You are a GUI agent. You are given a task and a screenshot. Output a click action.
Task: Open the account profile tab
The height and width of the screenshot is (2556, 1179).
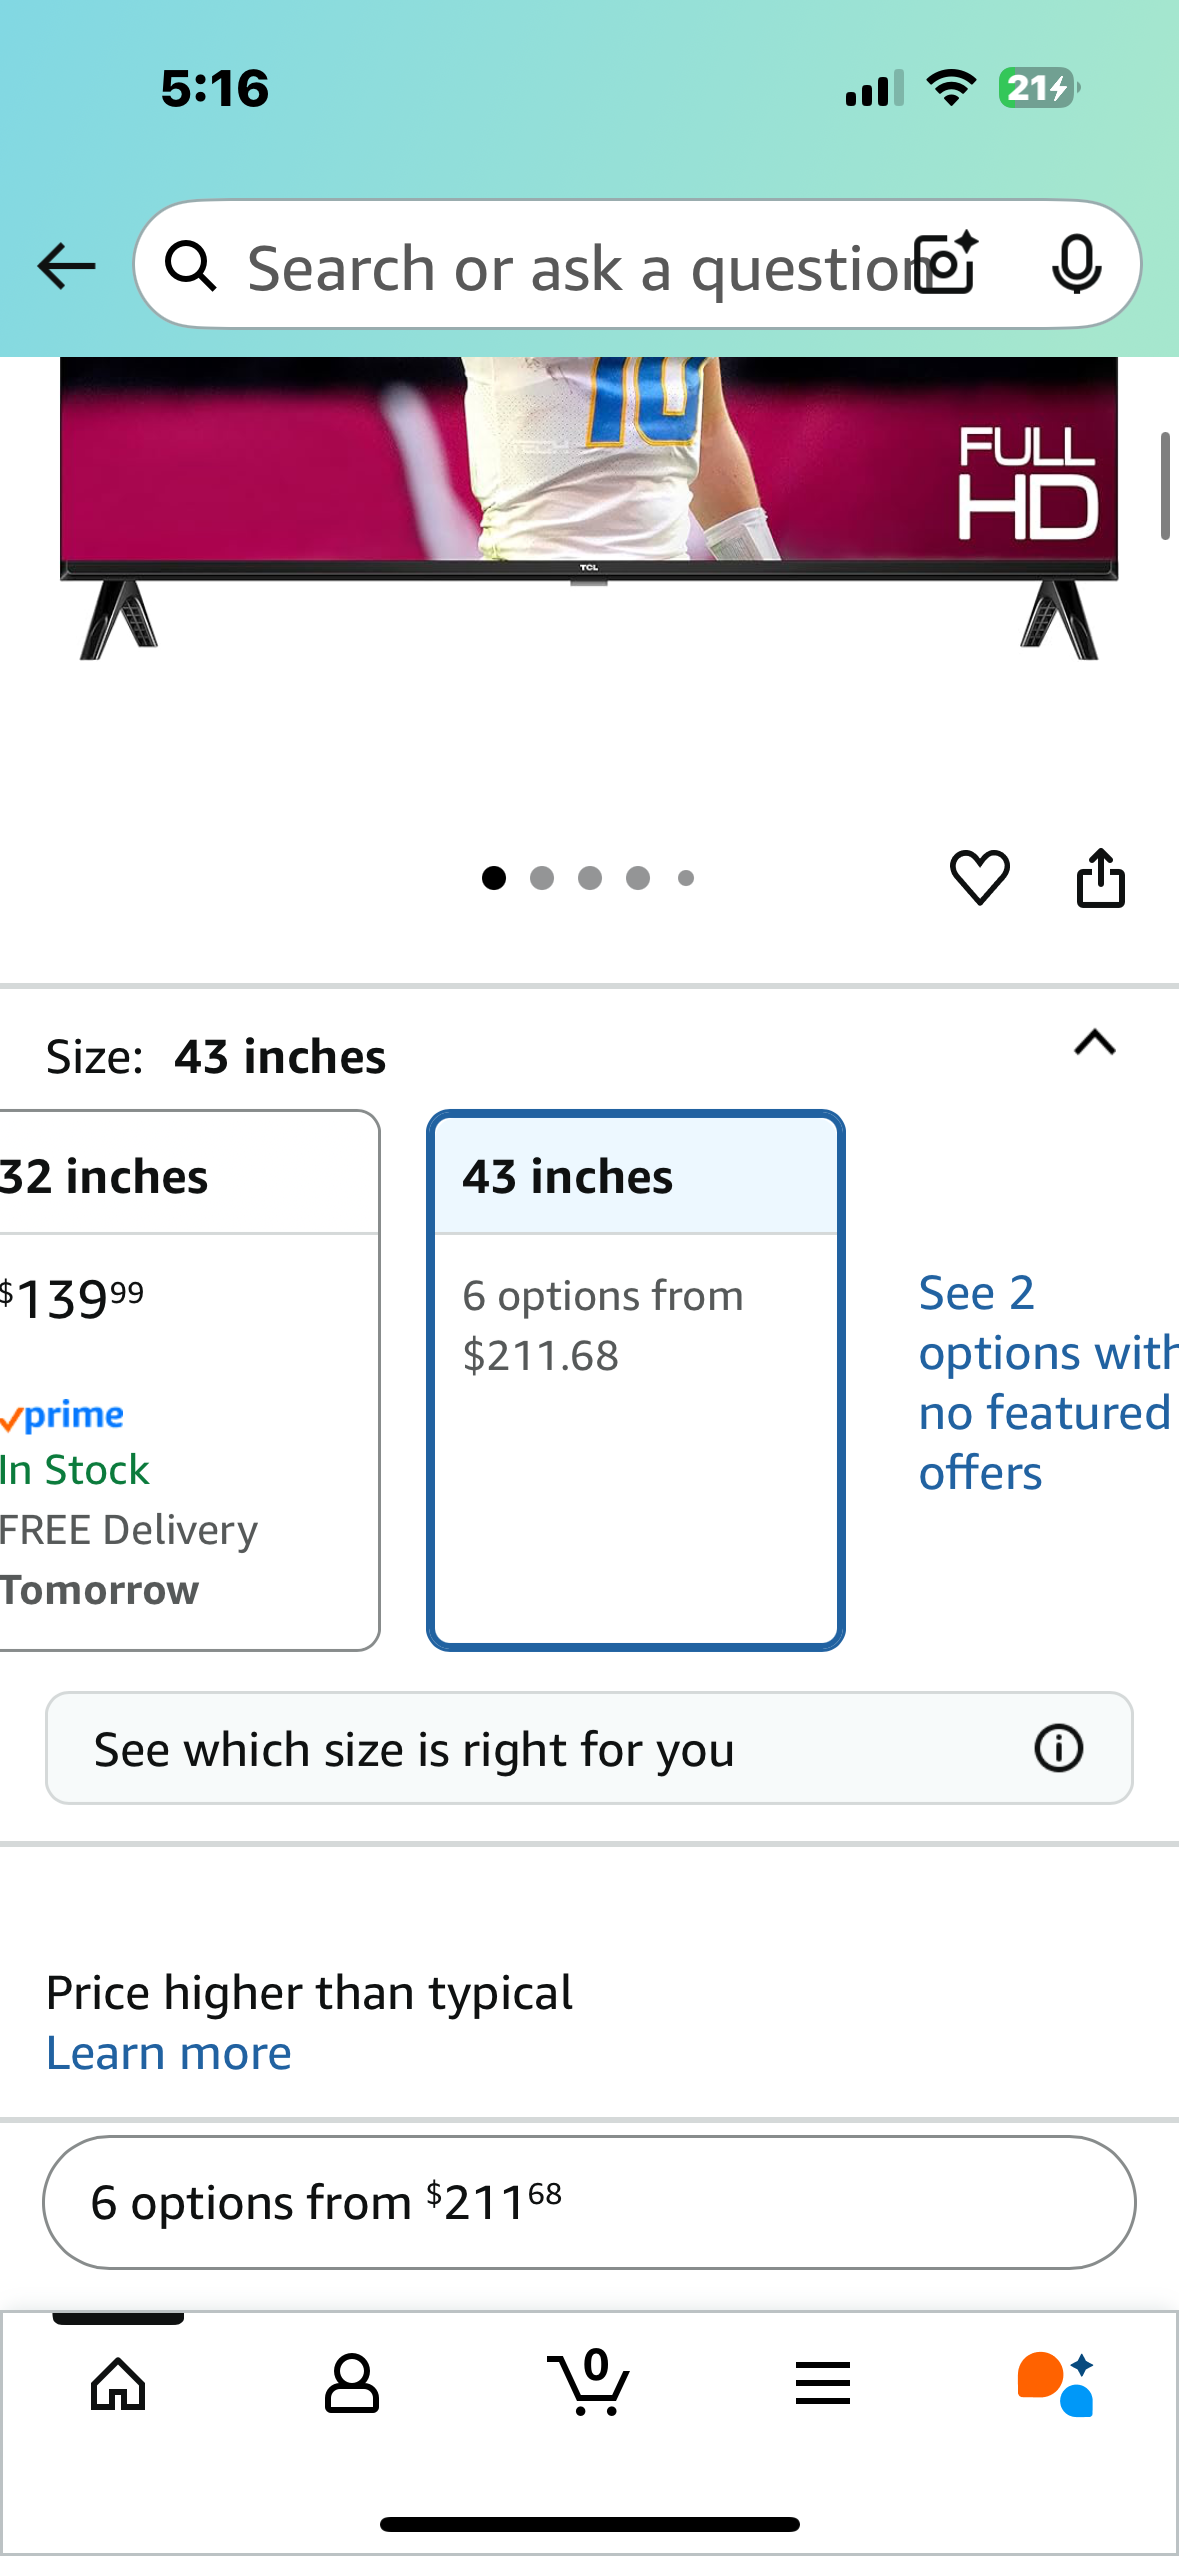tap(352, 2384)
